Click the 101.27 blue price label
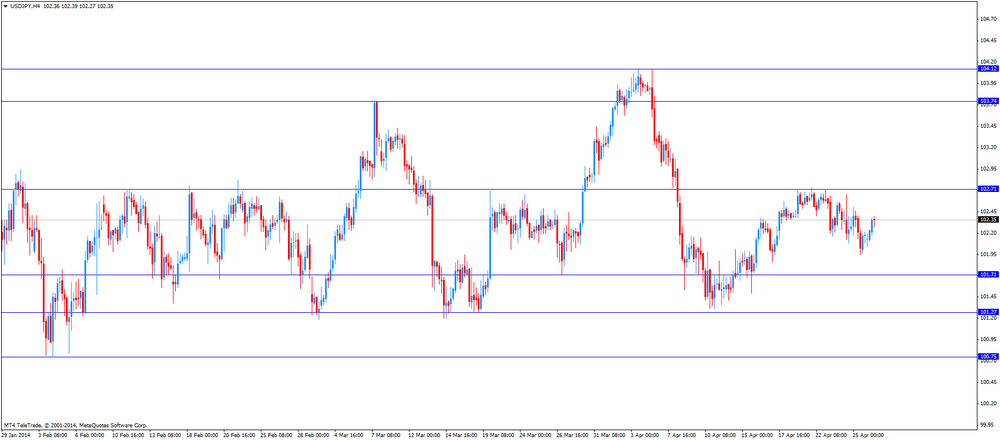The image size is (1000, 440). 989,312
